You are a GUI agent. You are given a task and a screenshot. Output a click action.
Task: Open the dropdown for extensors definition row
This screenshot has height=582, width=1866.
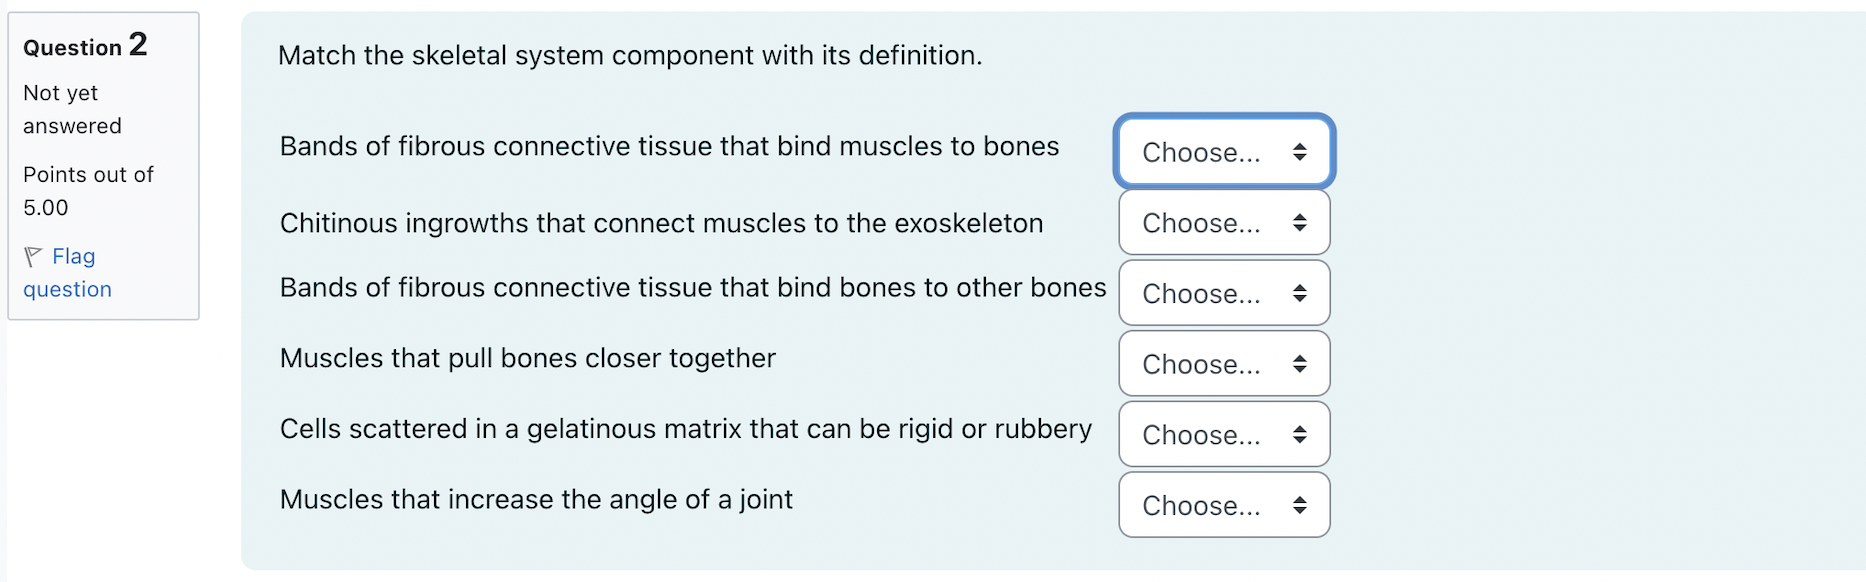click(1223, 505)
